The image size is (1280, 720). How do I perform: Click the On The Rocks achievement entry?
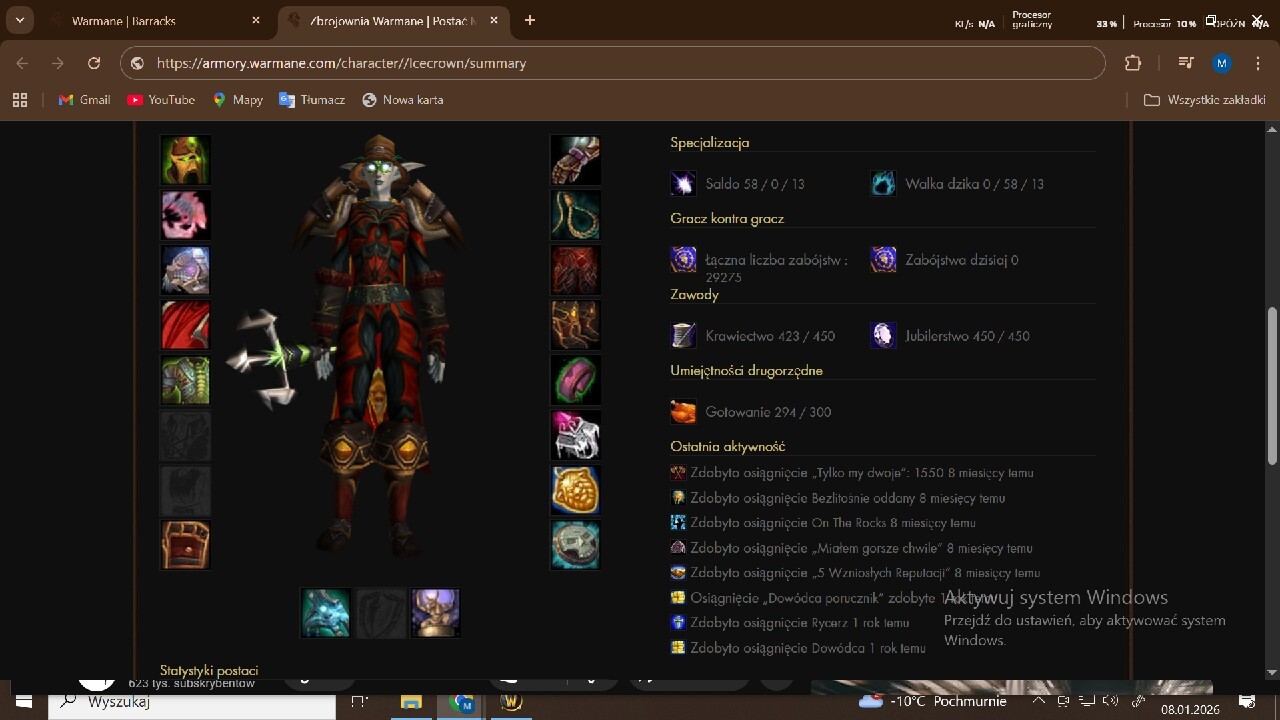click(x=823, y=523)
